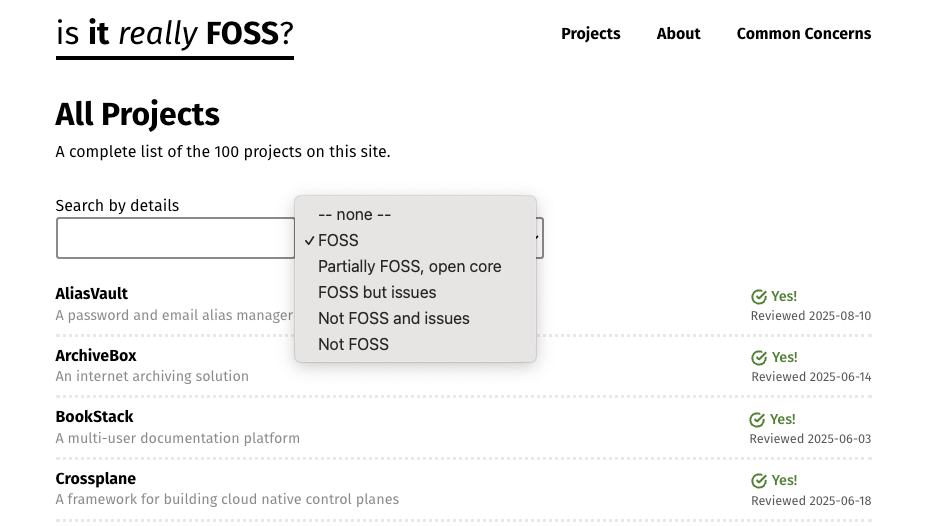Click the AliasVault green checkmark icon

pyautogui.click(x=759, y=296)
